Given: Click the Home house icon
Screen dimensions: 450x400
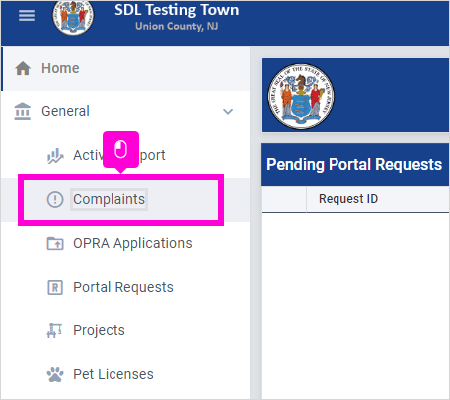Looking at the screenshot, I should coord(23,68).
